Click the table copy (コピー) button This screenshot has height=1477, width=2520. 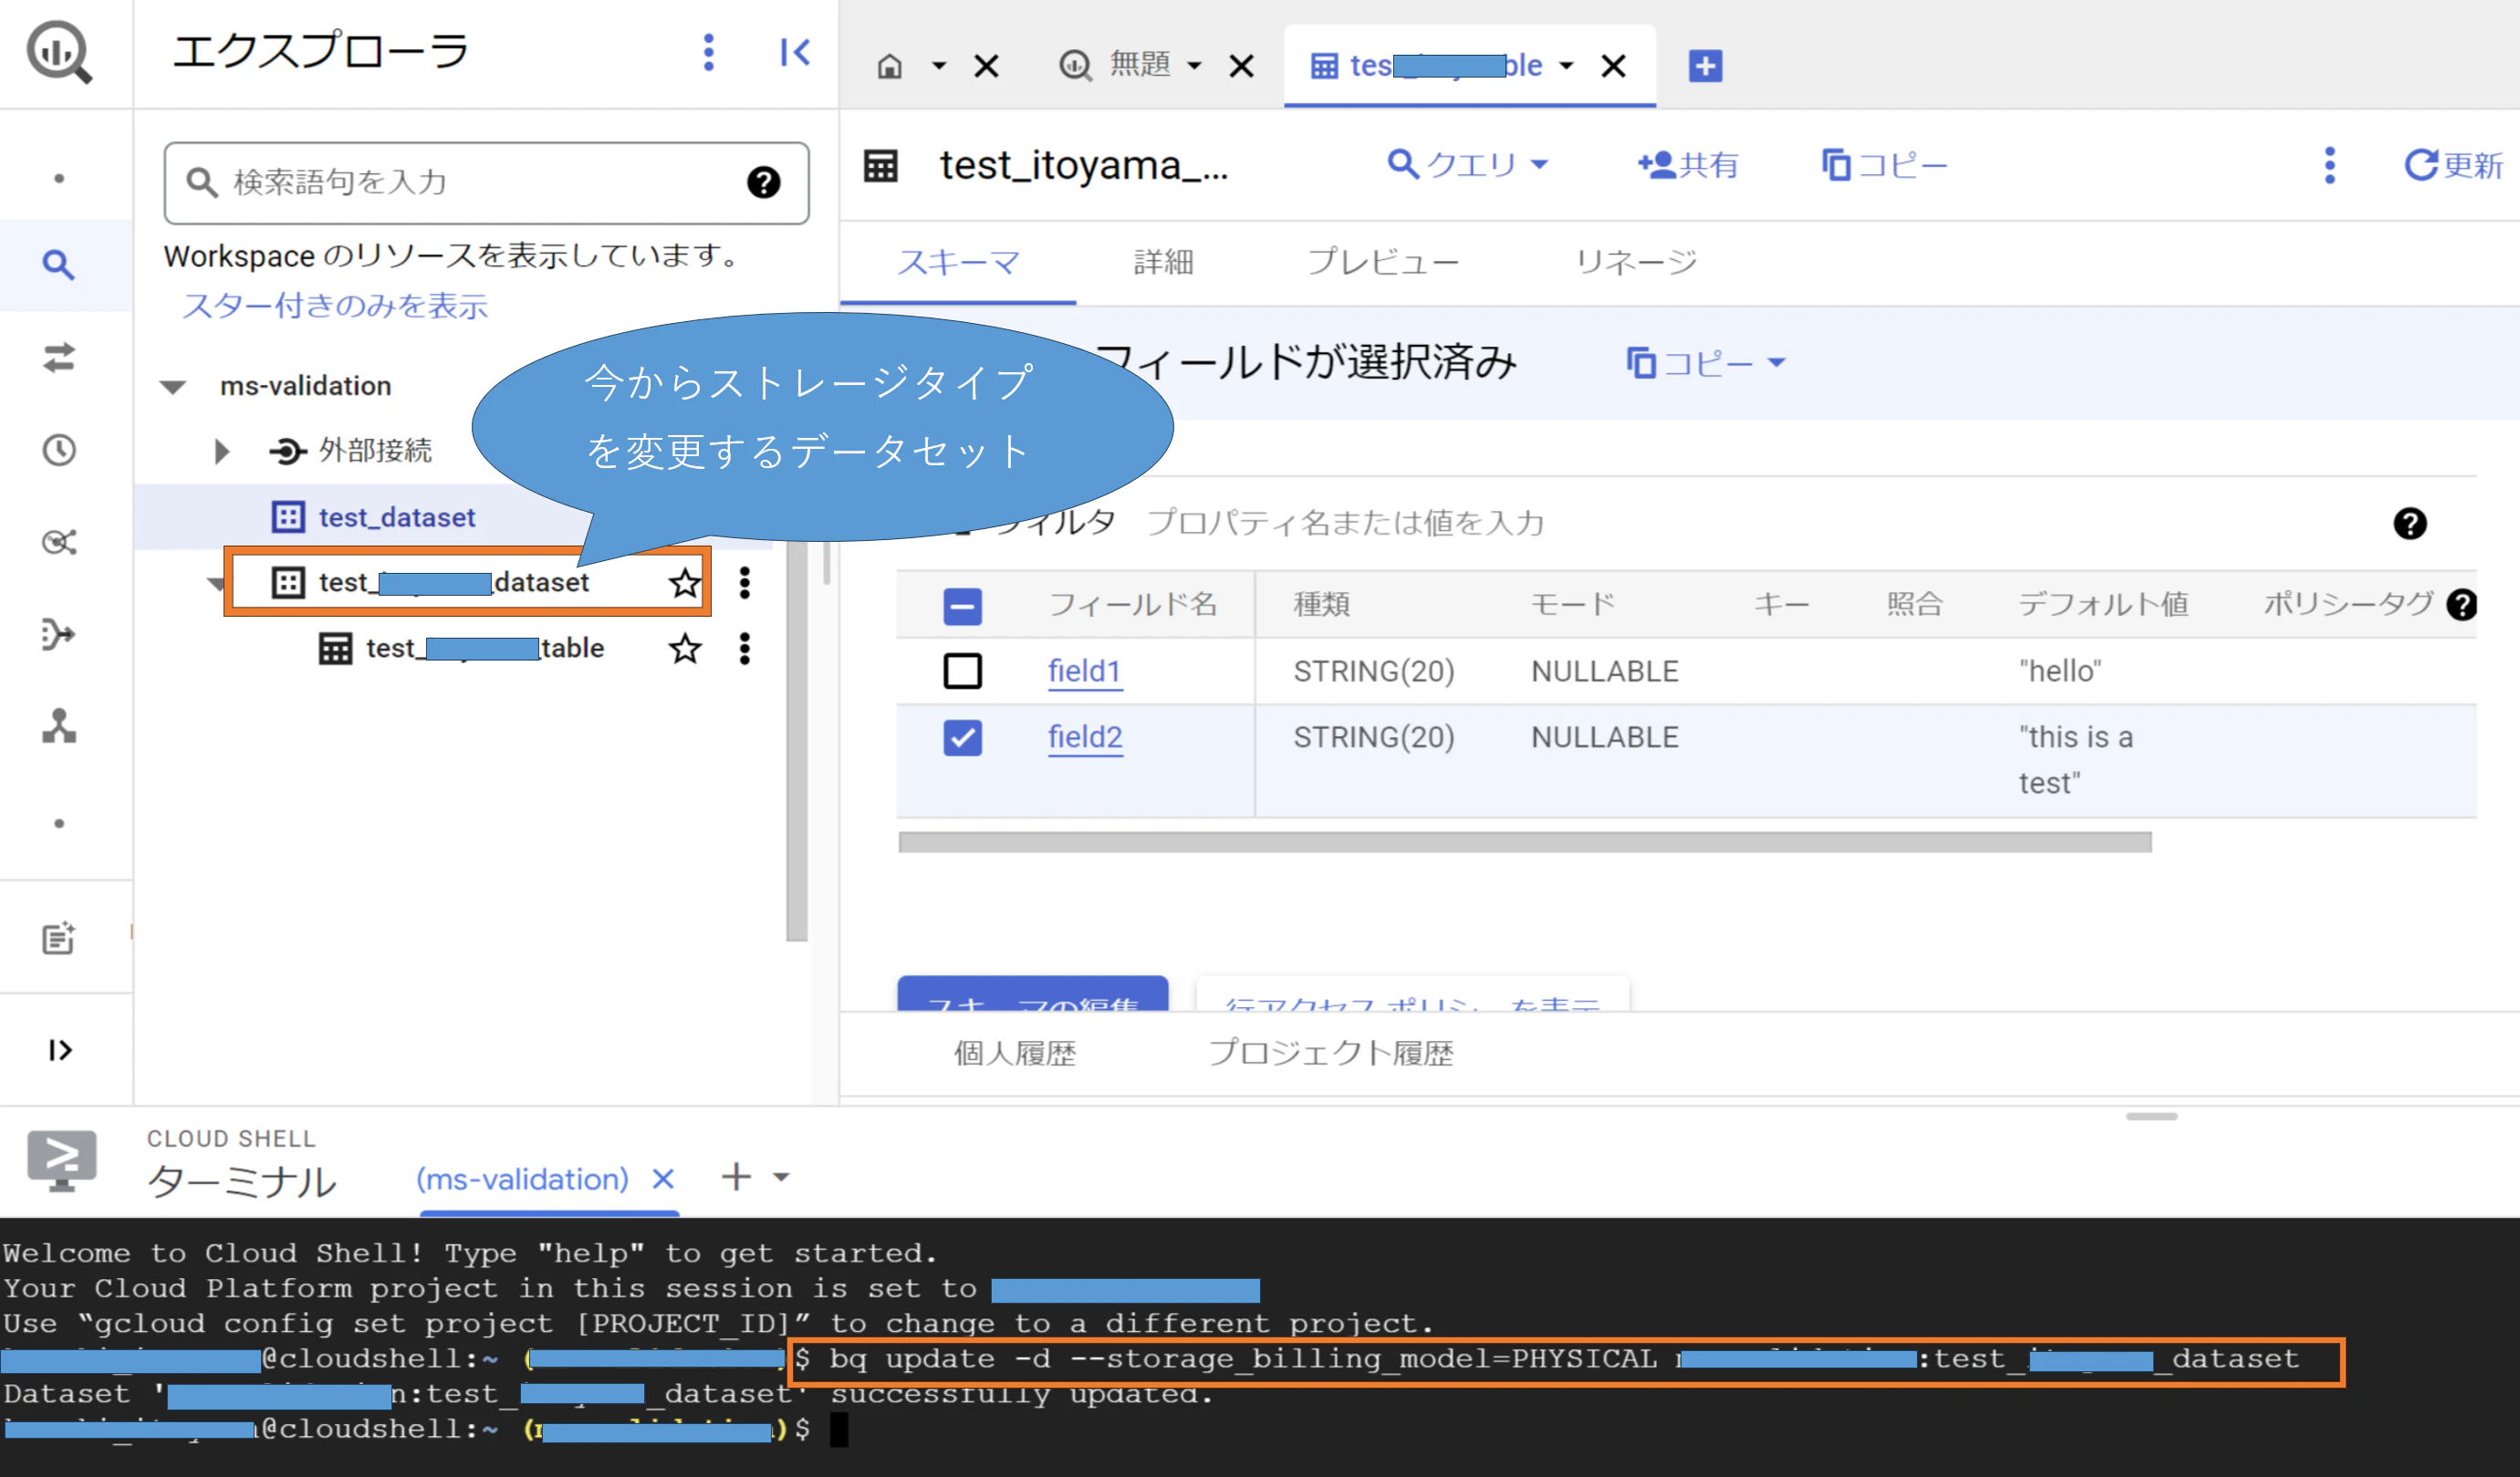(x=1884, y=165)
